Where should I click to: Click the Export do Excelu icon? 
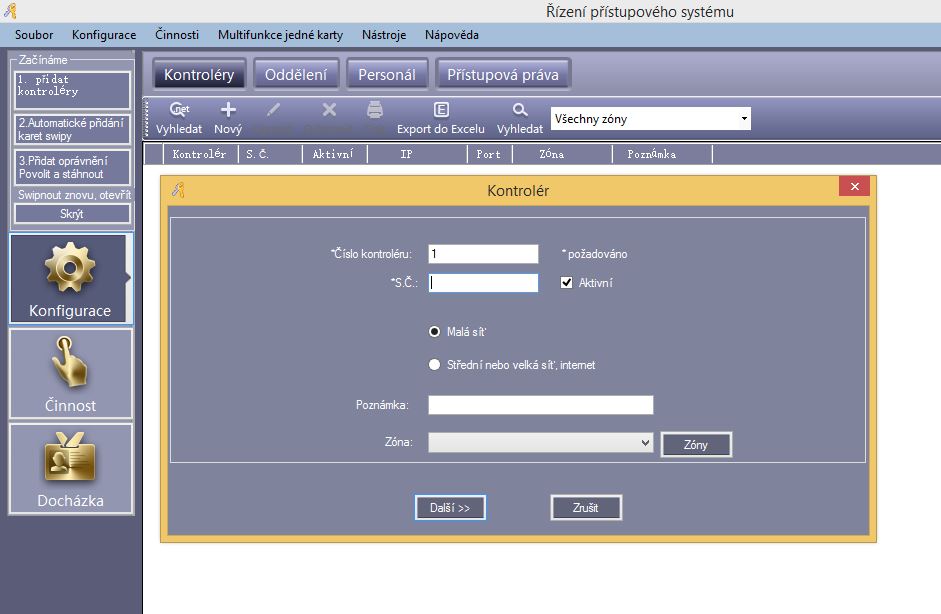click(x=440, y=118)
